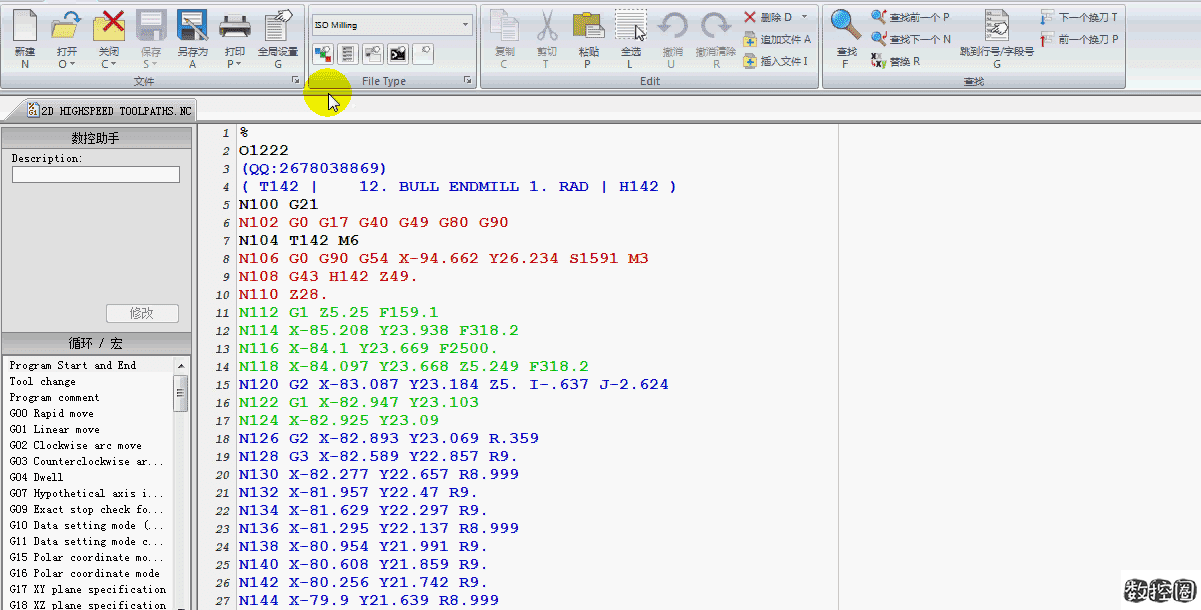Viewport: 1201px width, 610px height.
Task: Click the 数控助手 panel header
Action: click(95, 138)
